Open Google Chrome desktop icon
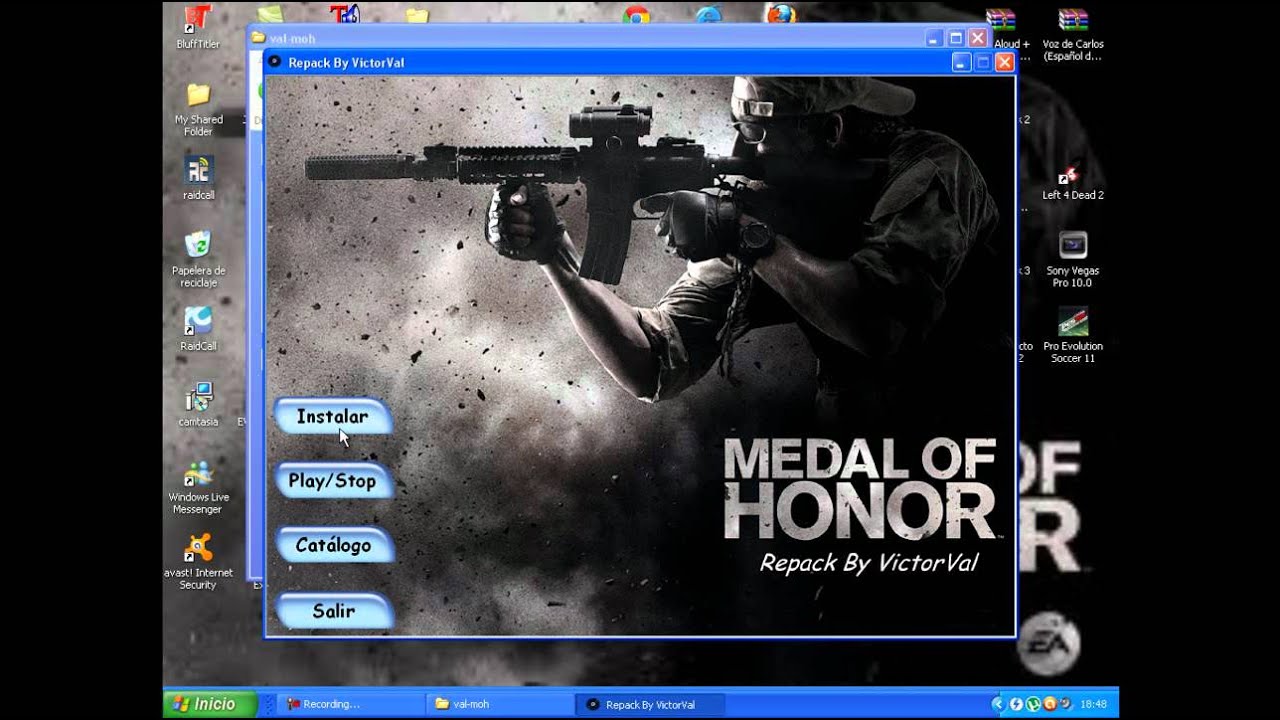Viewport: 1280px width, 720px height. coord(636,15)
